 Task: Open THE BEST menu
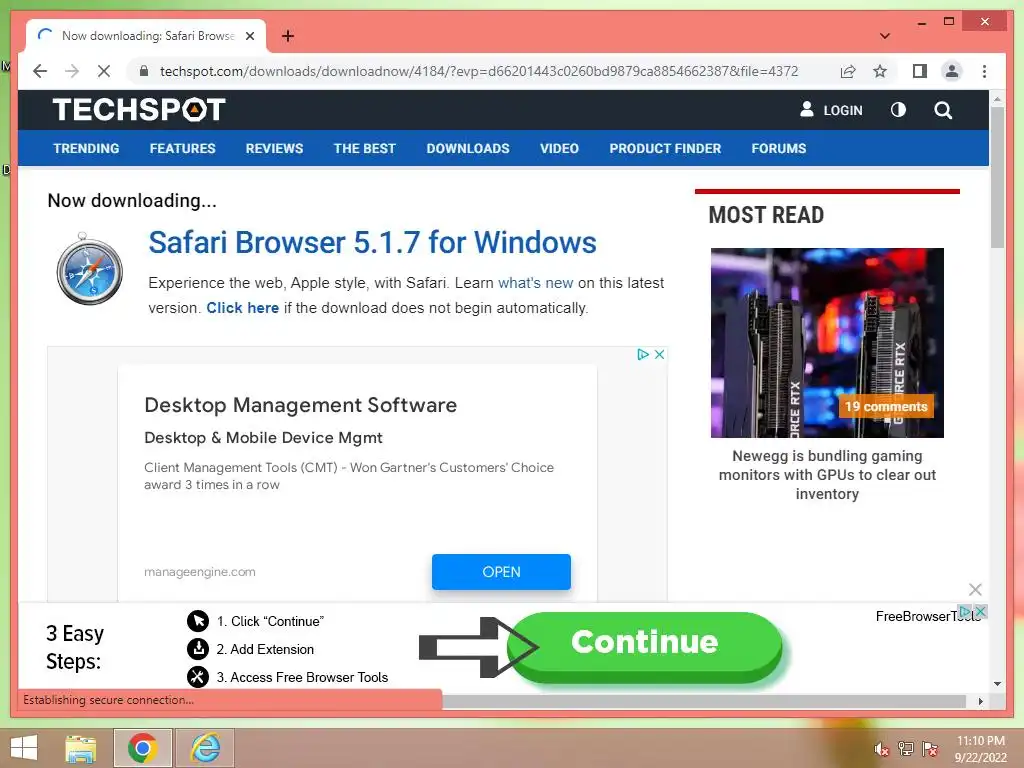tap(364, 148)
